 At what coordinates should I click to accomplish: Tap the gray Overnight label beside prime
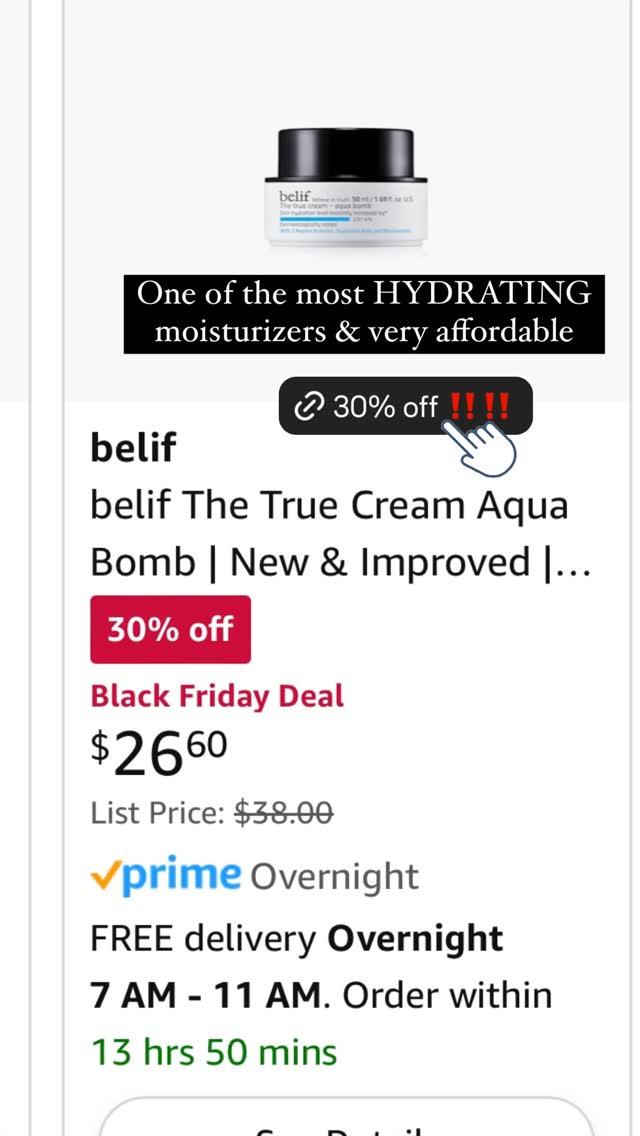pyautogui.click(x=334, y=877)
